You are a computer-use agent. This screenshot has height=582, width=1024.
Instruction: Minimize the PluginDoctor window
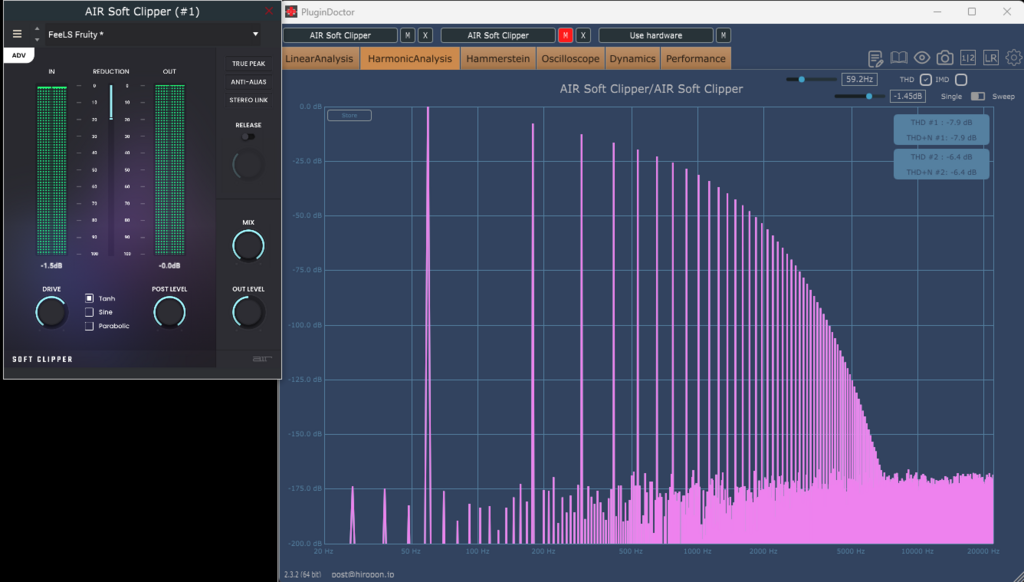(937, 11)
